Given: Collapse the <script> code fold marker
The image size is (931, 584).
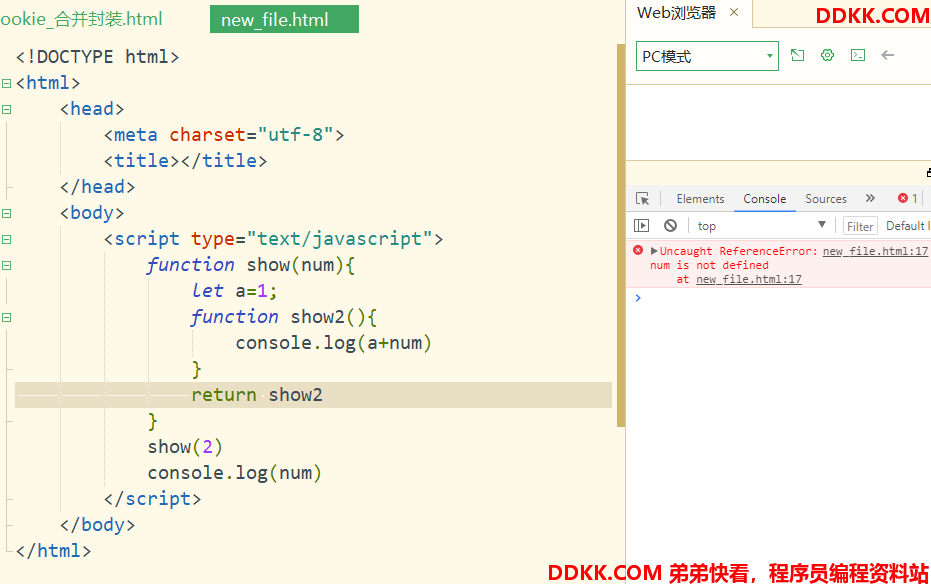Looking at the screenshot, I should (7, 239).
